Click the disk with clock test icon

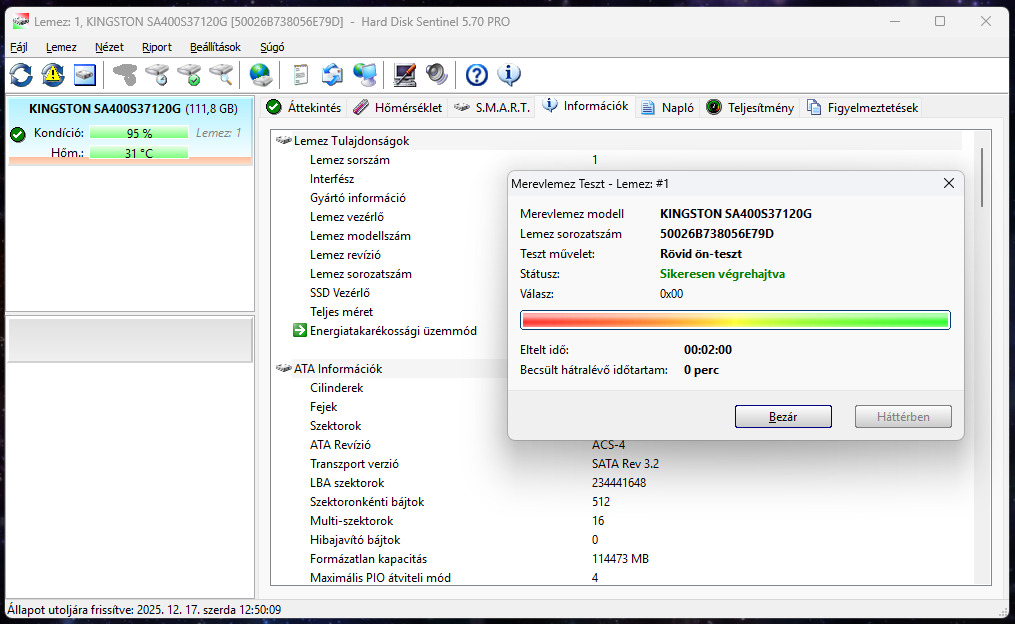click(157, 75)
